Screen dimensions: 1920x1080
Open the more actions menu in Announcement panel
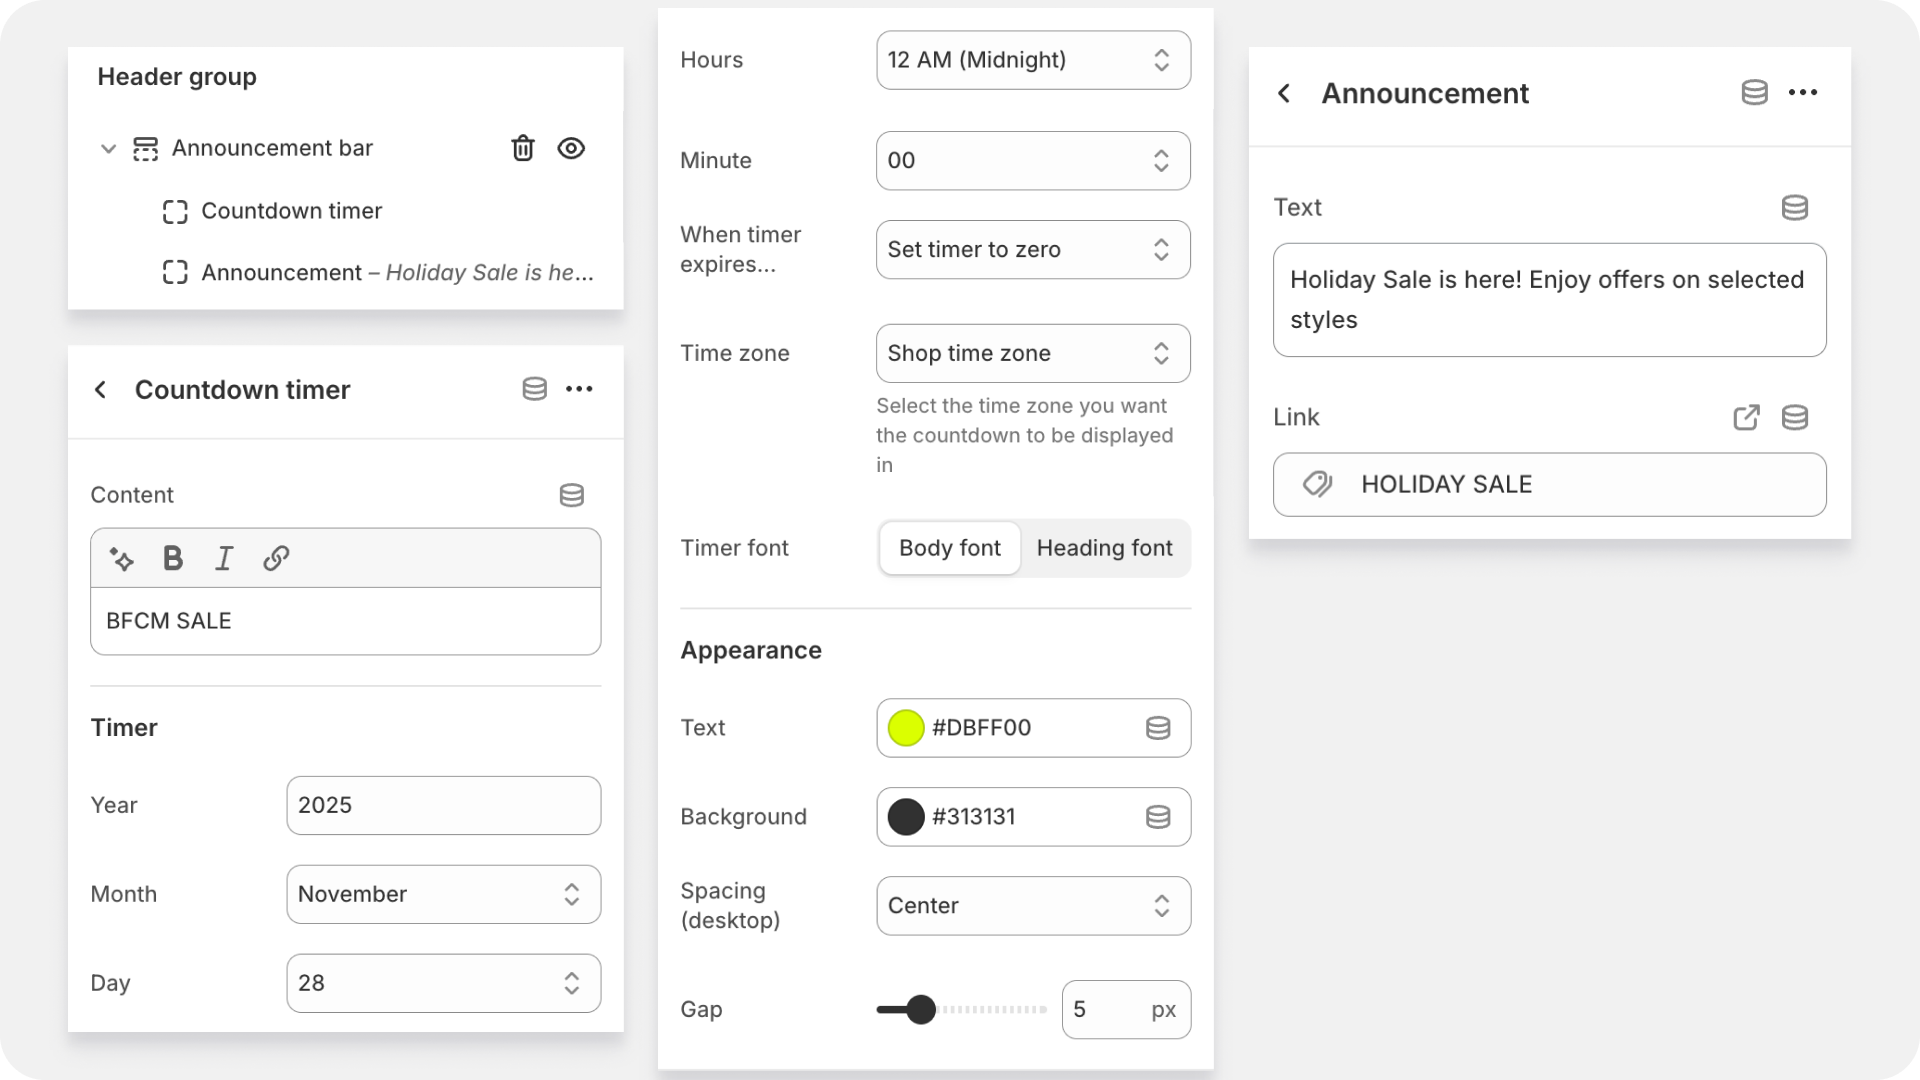coord(1802,93)
